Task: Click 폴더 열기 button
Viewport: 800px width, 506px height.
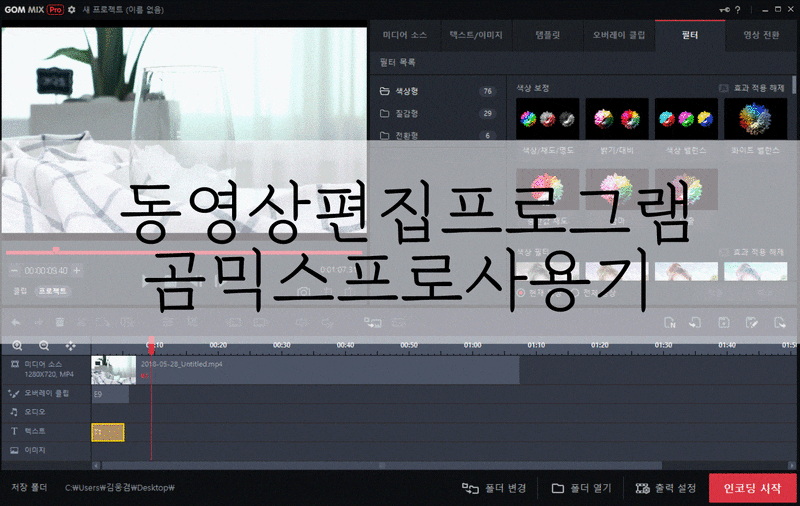Action: pyautogui.click(x=581, y=488)
